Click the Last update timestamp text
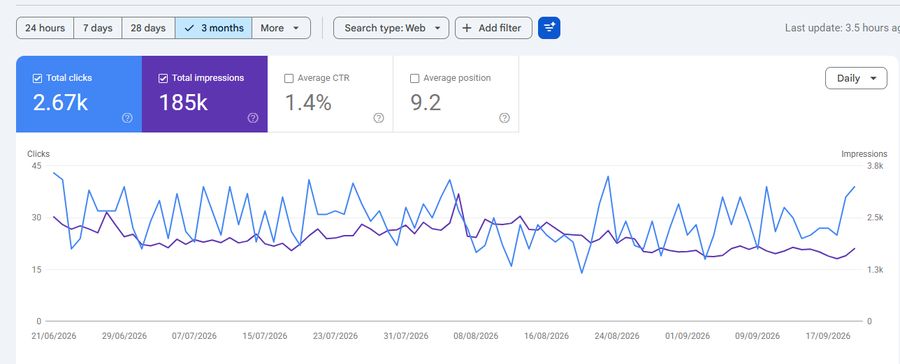The image size is (900, 364). pyautogui.click(x=842, y=28)
